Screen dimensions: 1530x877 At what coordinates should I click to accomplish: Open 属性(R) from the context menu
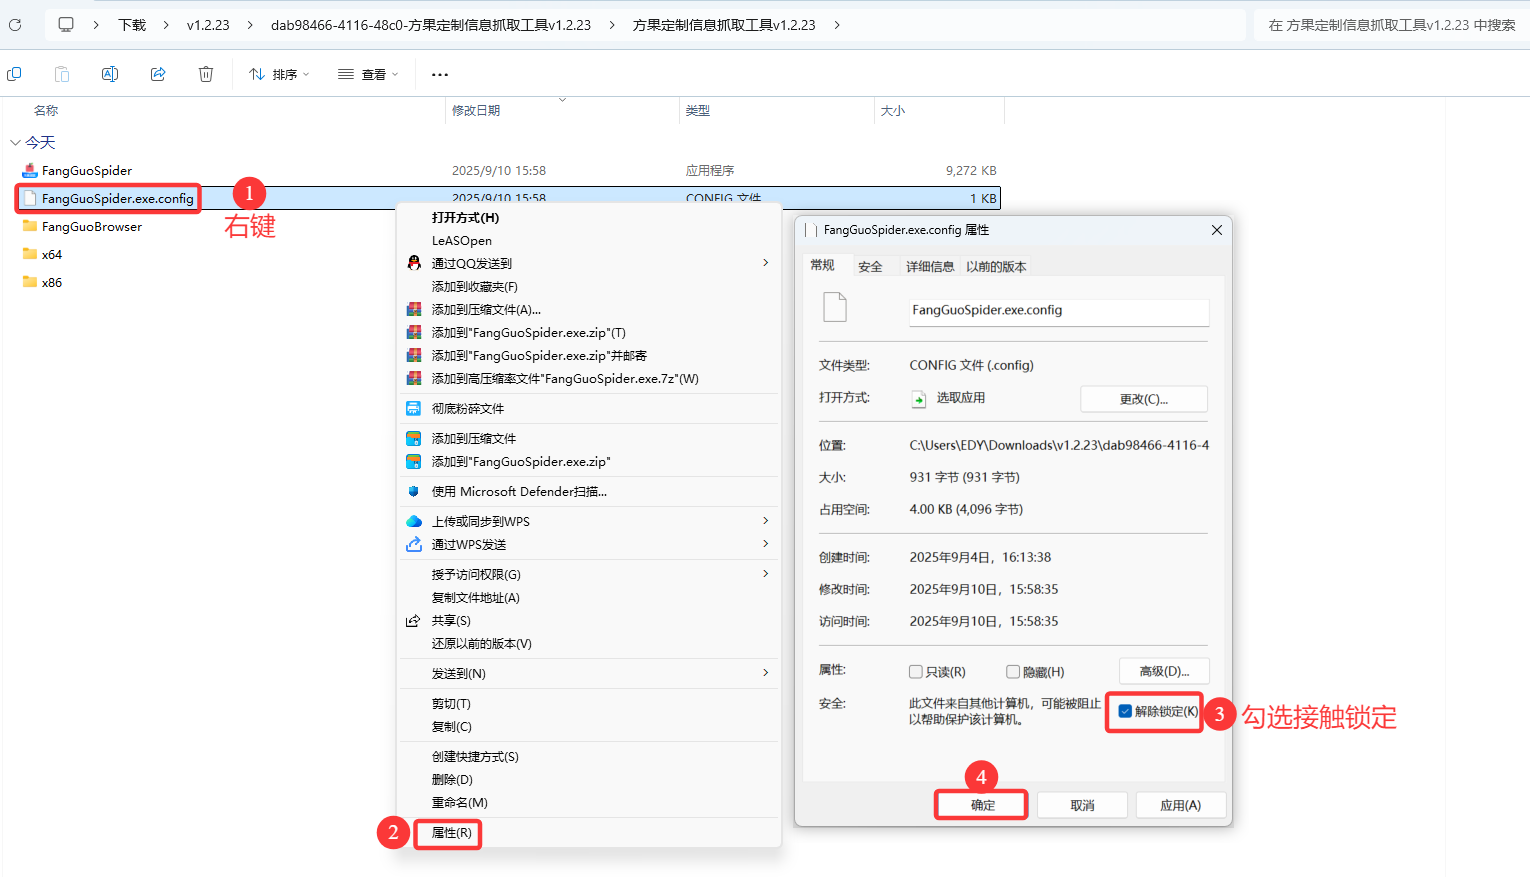point(451,833)
